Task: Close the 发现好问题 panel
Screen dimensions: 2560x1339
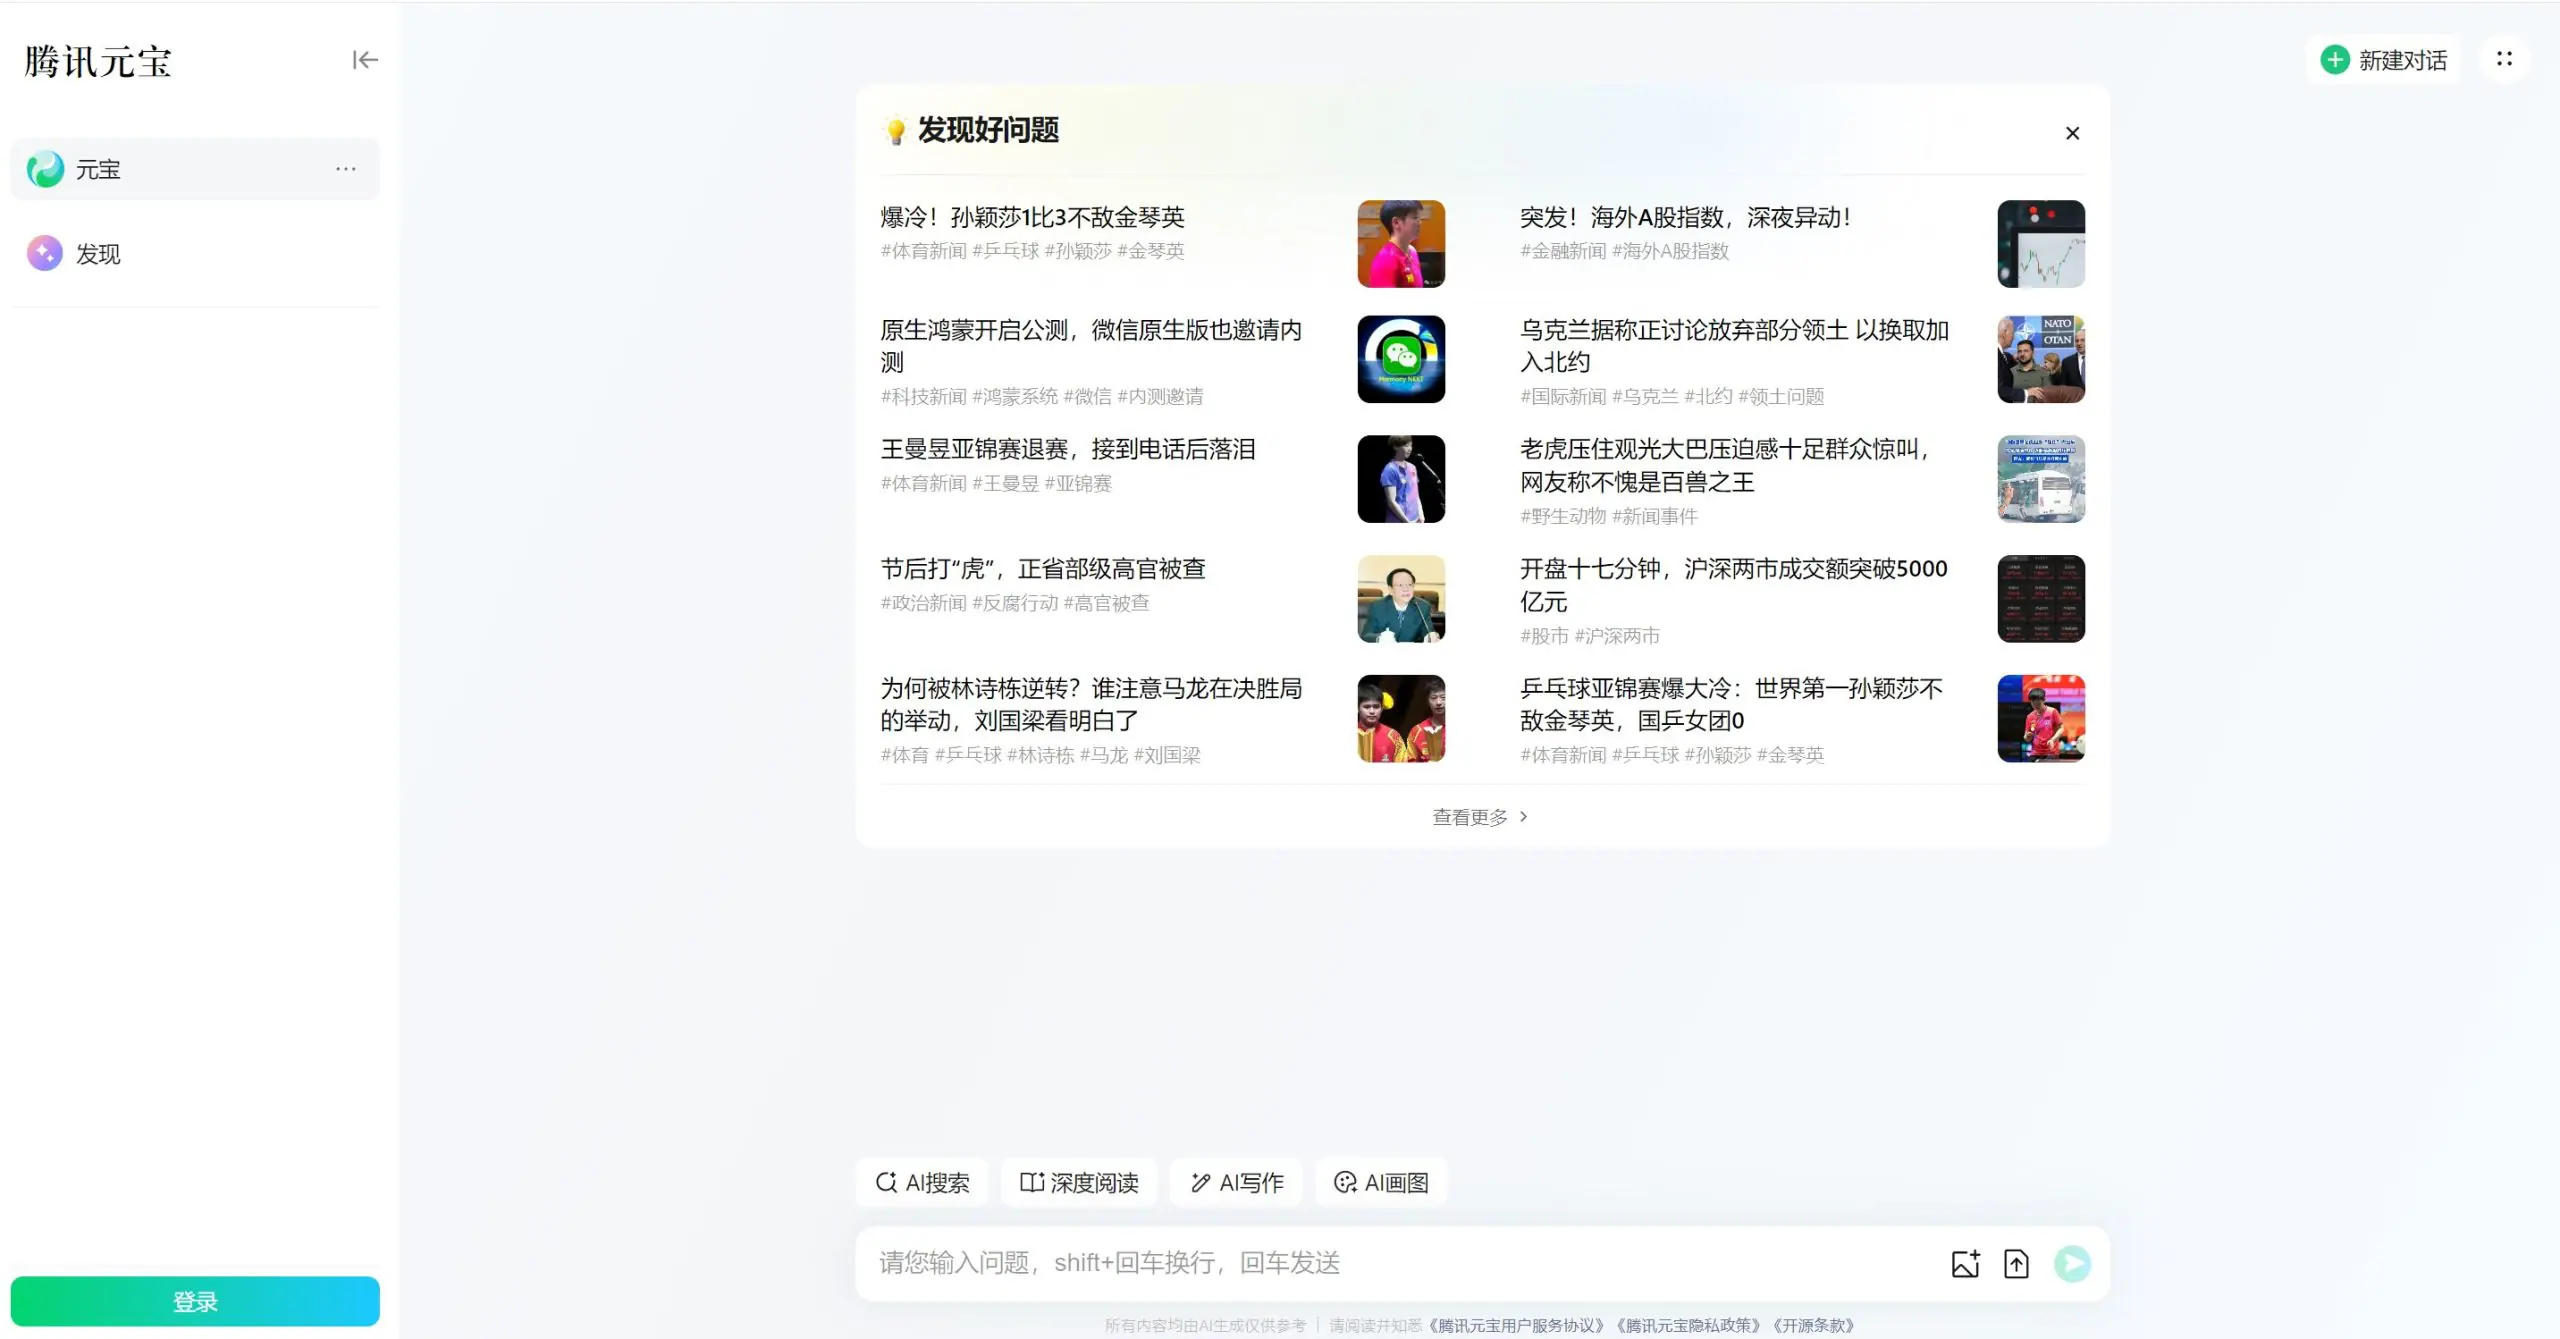Action: click(2072, 133)
